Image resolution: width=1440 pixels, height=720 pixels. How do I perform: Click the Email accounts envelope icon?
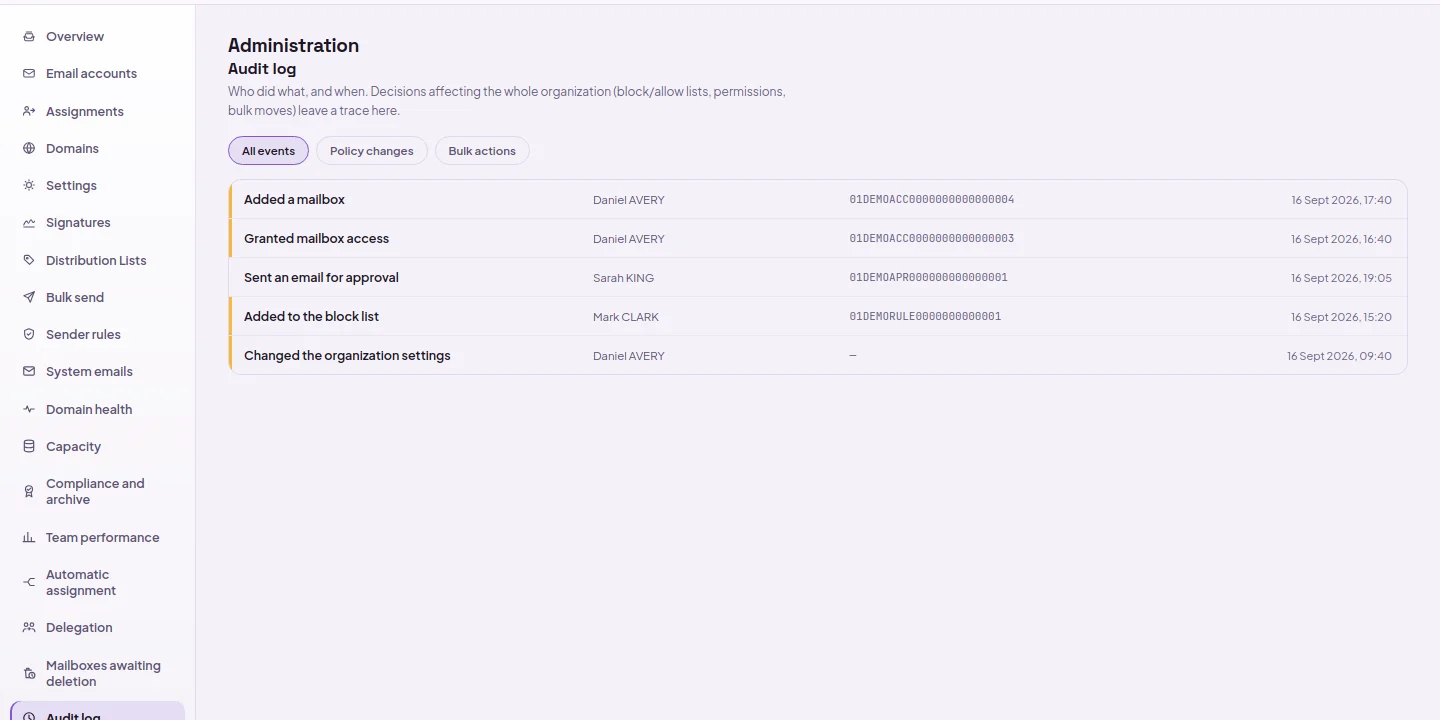pyautogui.click(x=29, y=74)
